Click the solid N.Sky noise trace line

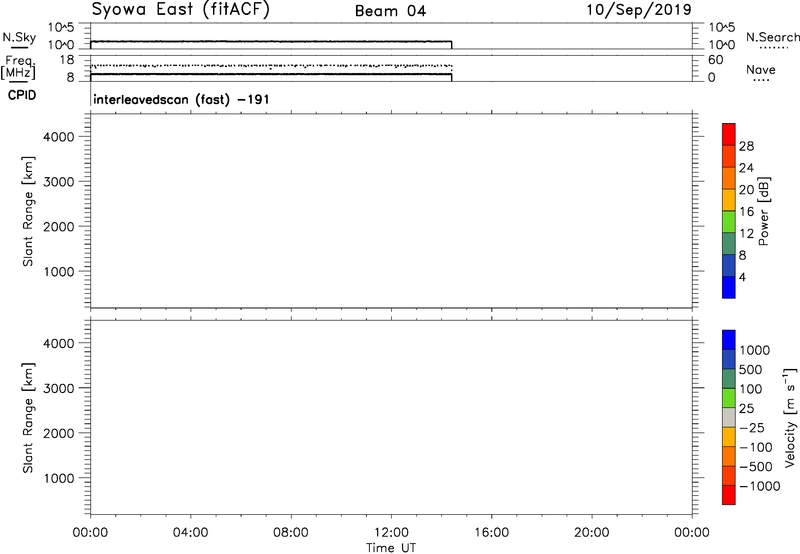(x=271, y=41)
